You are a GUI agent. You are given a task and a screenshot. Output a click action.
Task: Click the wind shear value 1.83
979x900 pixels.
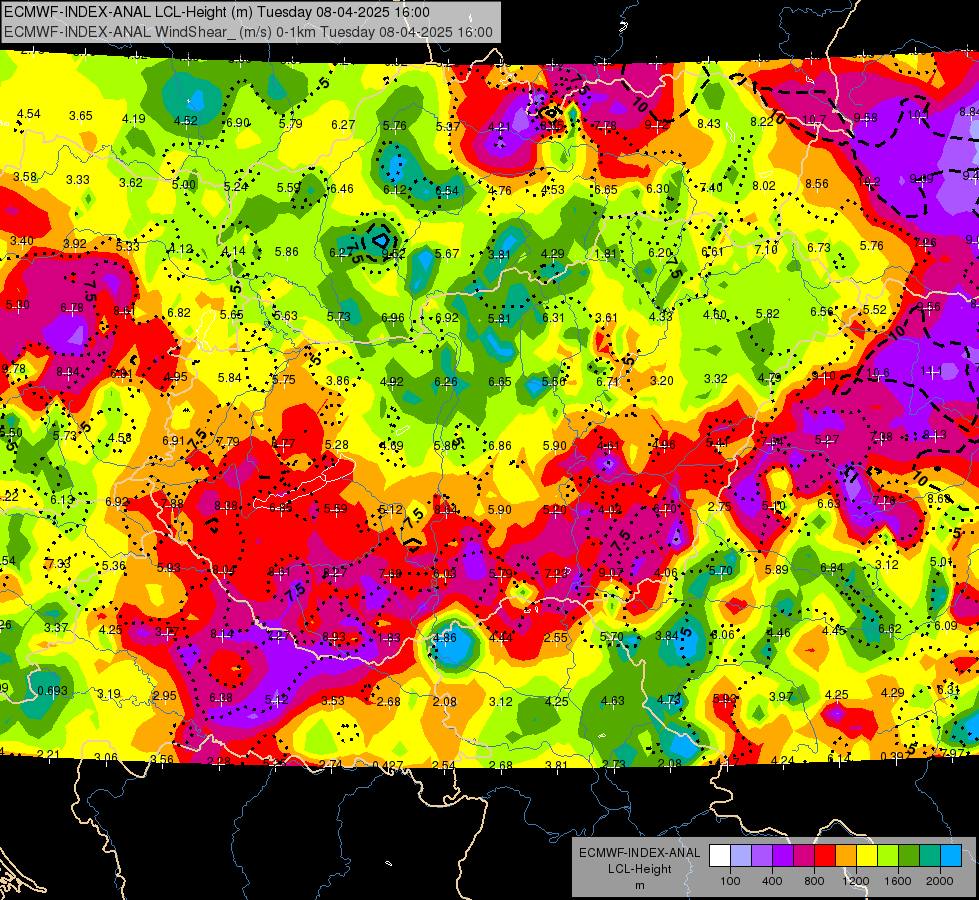tap(389, 638)
